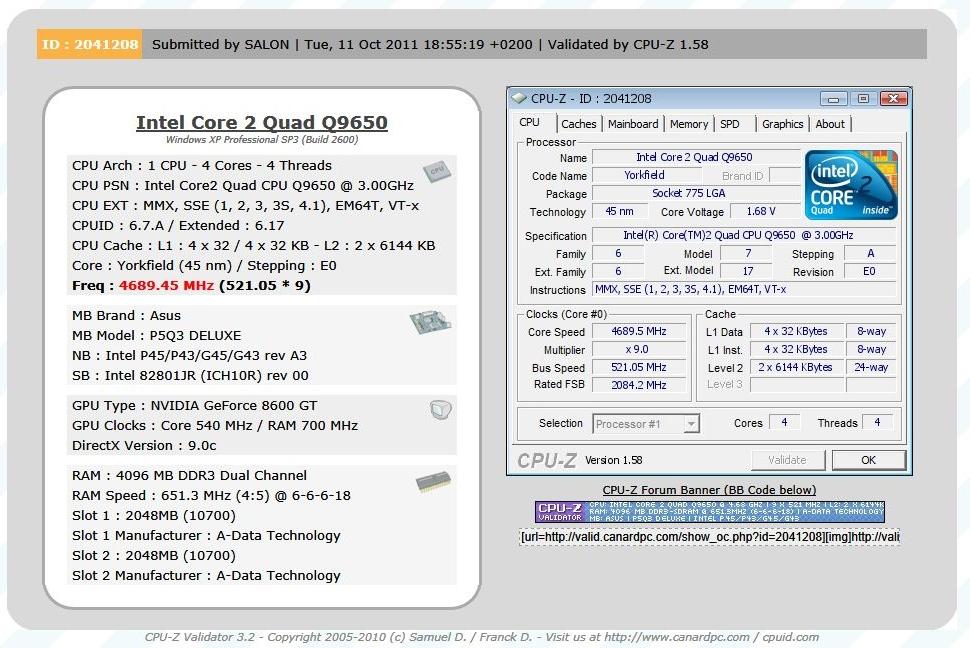Image resolution: width=970 pixels, height=648 pixels.
Task: Click the CPU-Z Validator copyright footer text
Action: click(481, 637)
